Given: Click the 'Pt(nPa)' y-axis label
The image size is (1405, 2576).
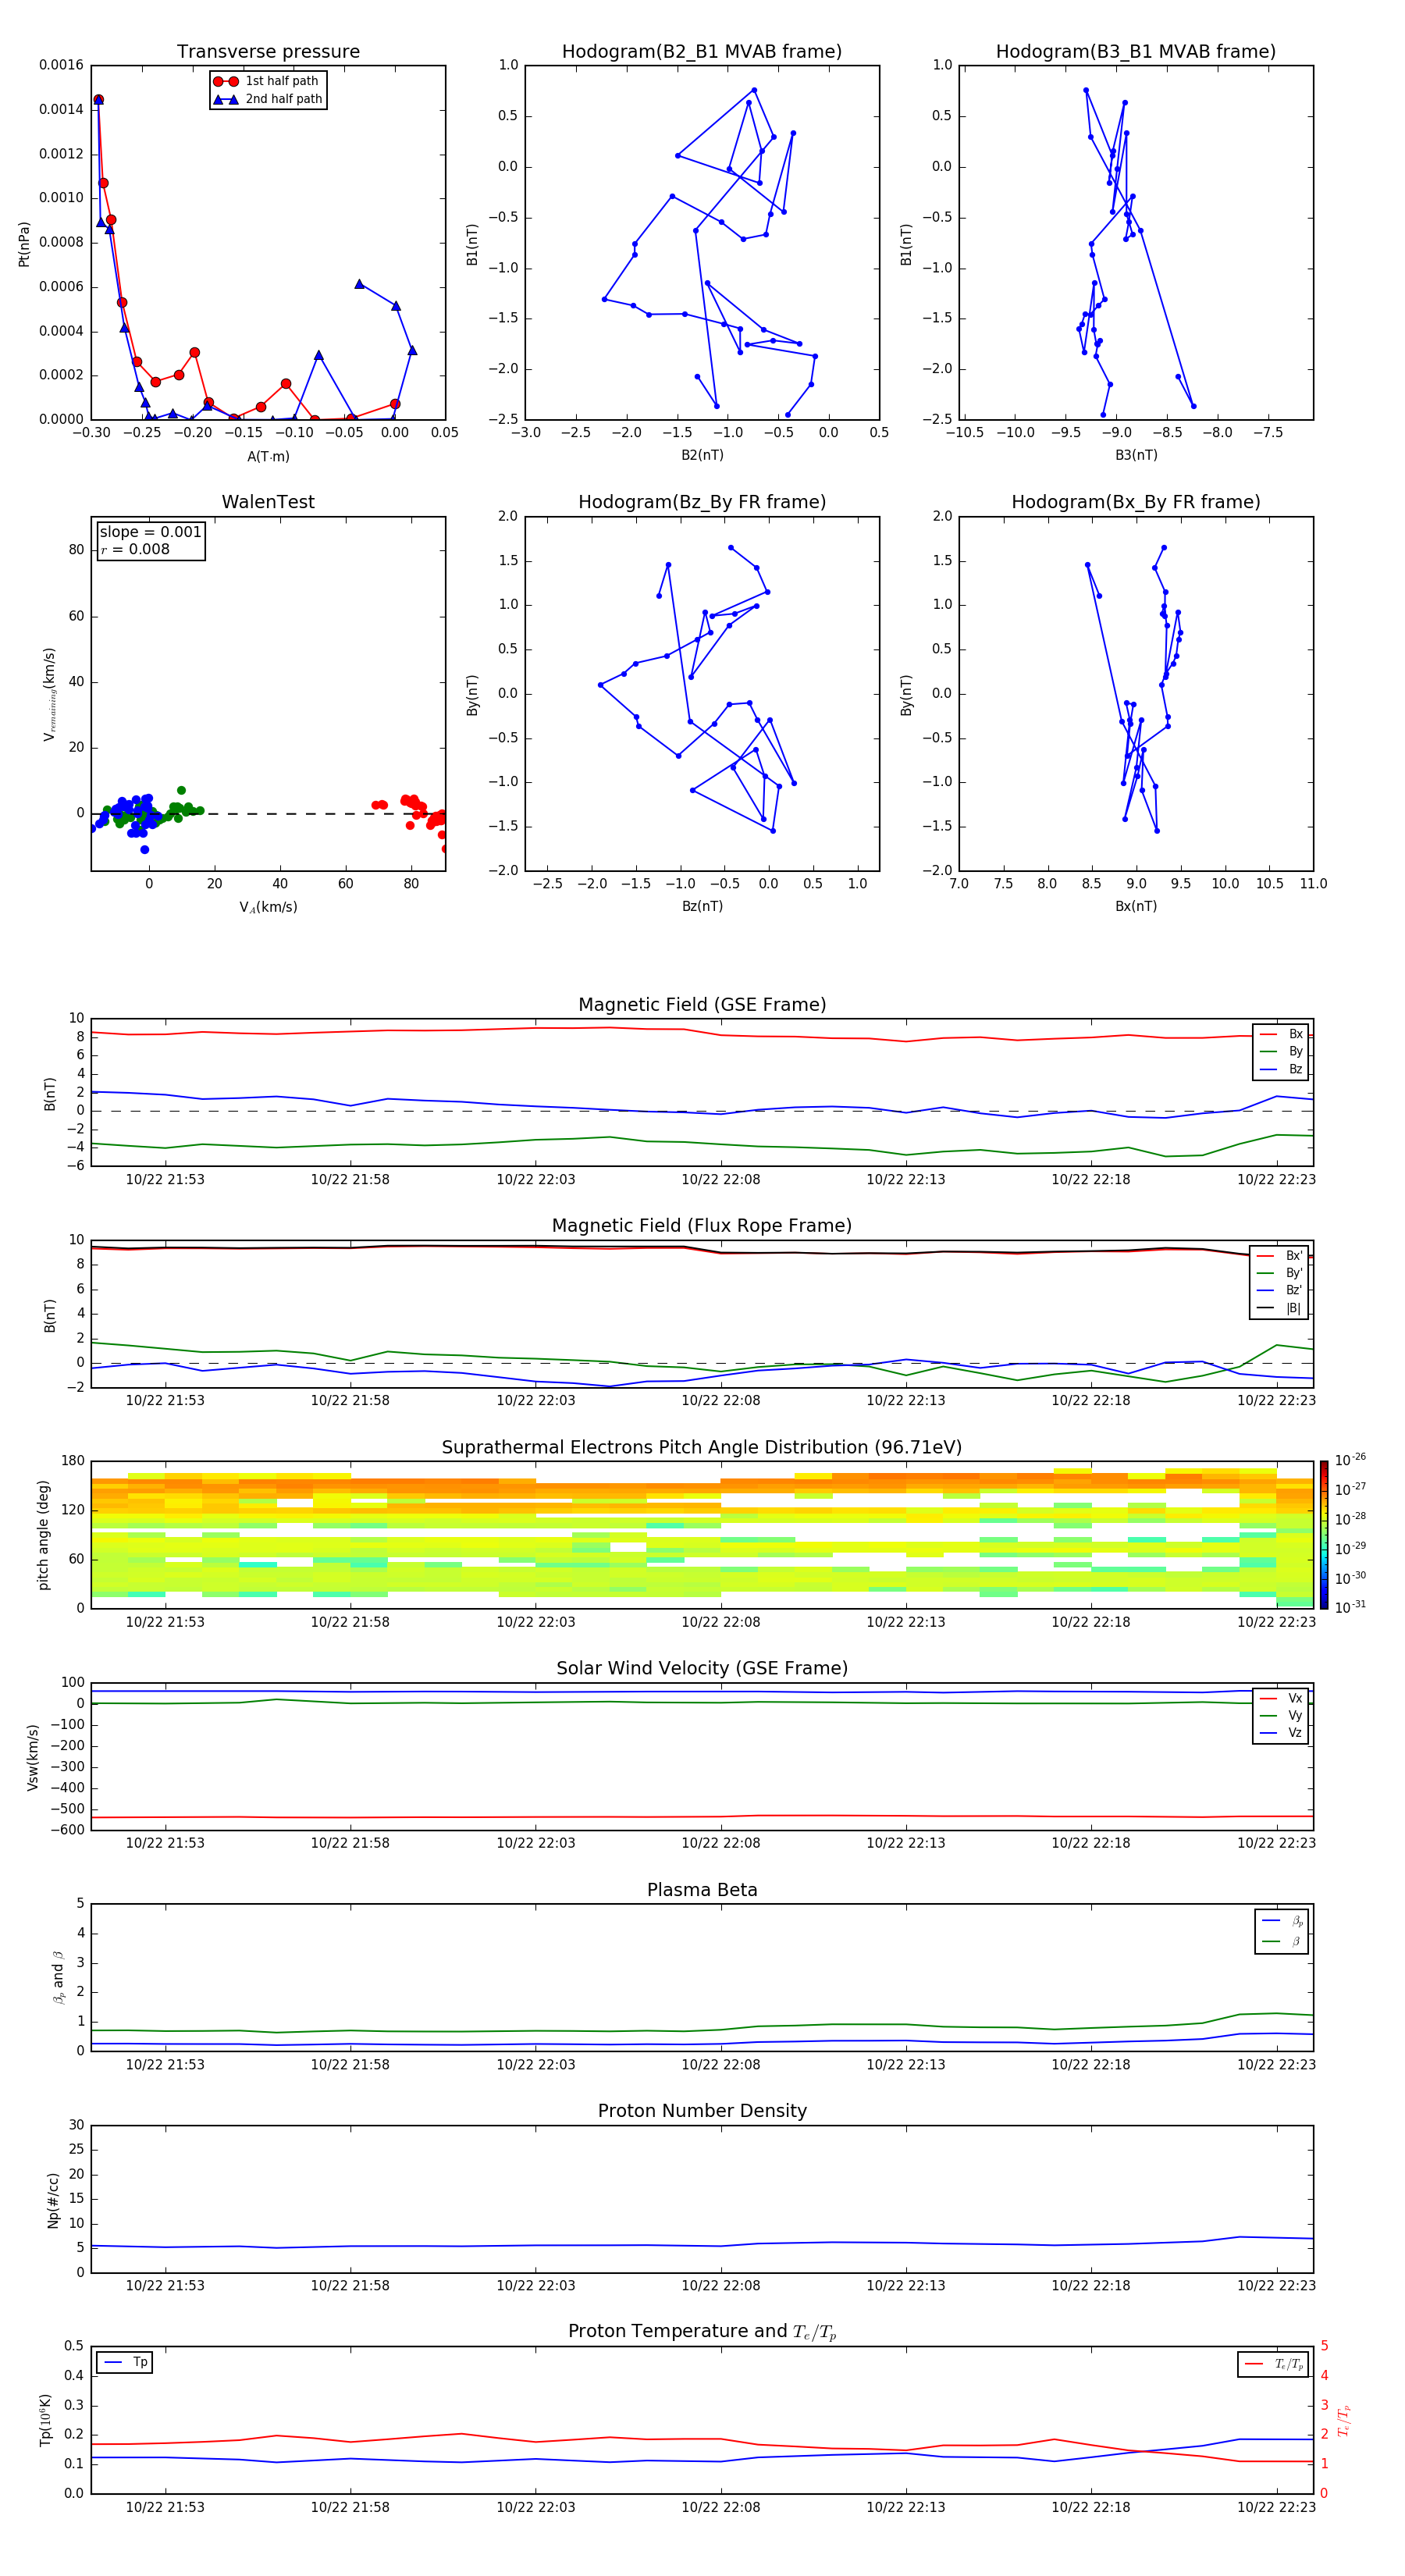Looking at the screenshot, I should [24, 244].
